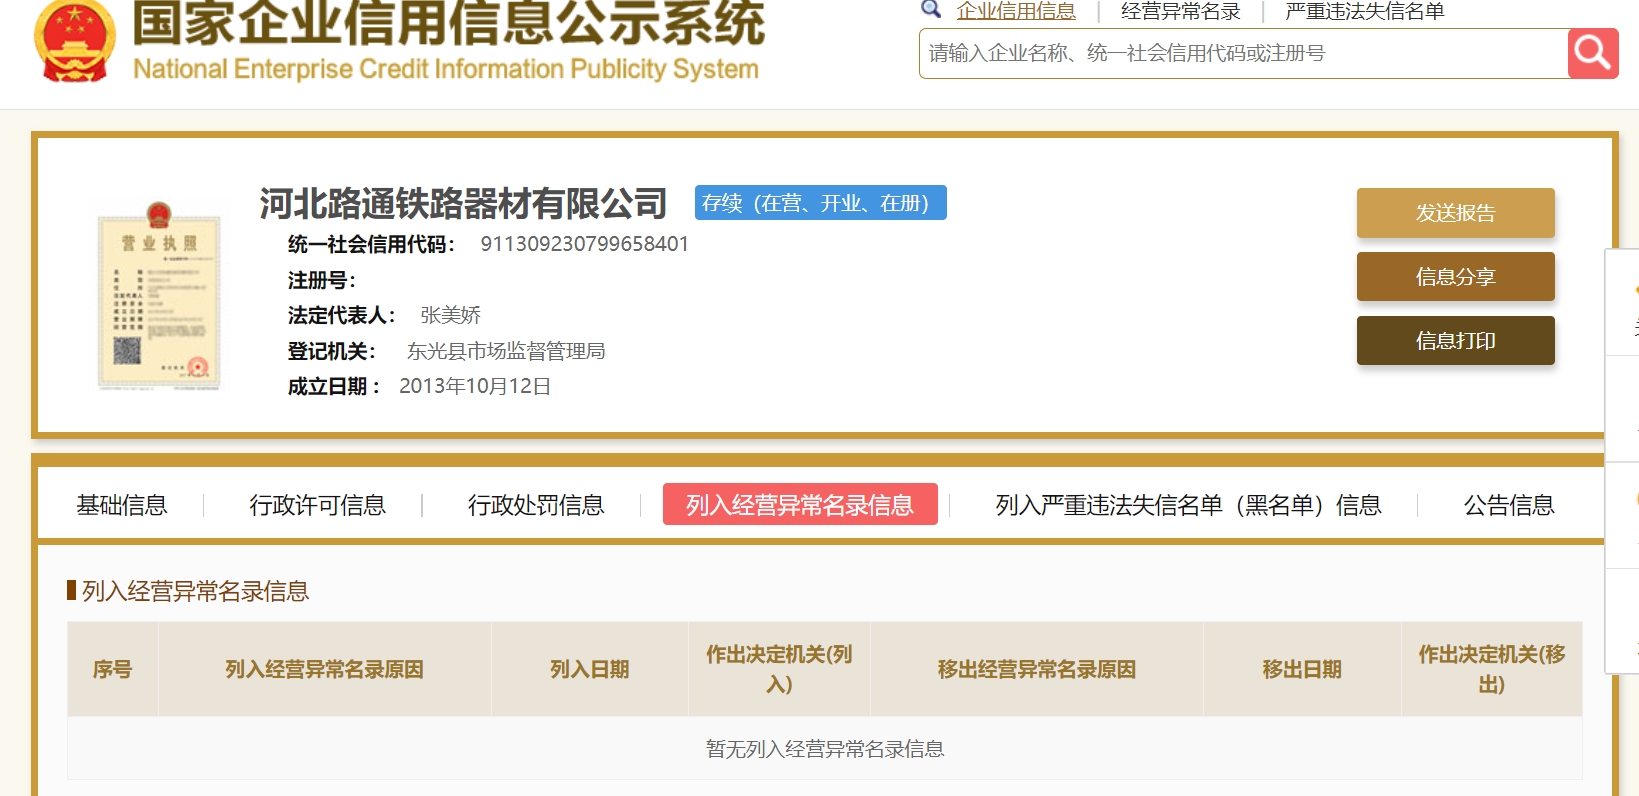Open the 行政处罚信息 tab
Viewport: 1639px width, 796px height.
tap(536, 505)
